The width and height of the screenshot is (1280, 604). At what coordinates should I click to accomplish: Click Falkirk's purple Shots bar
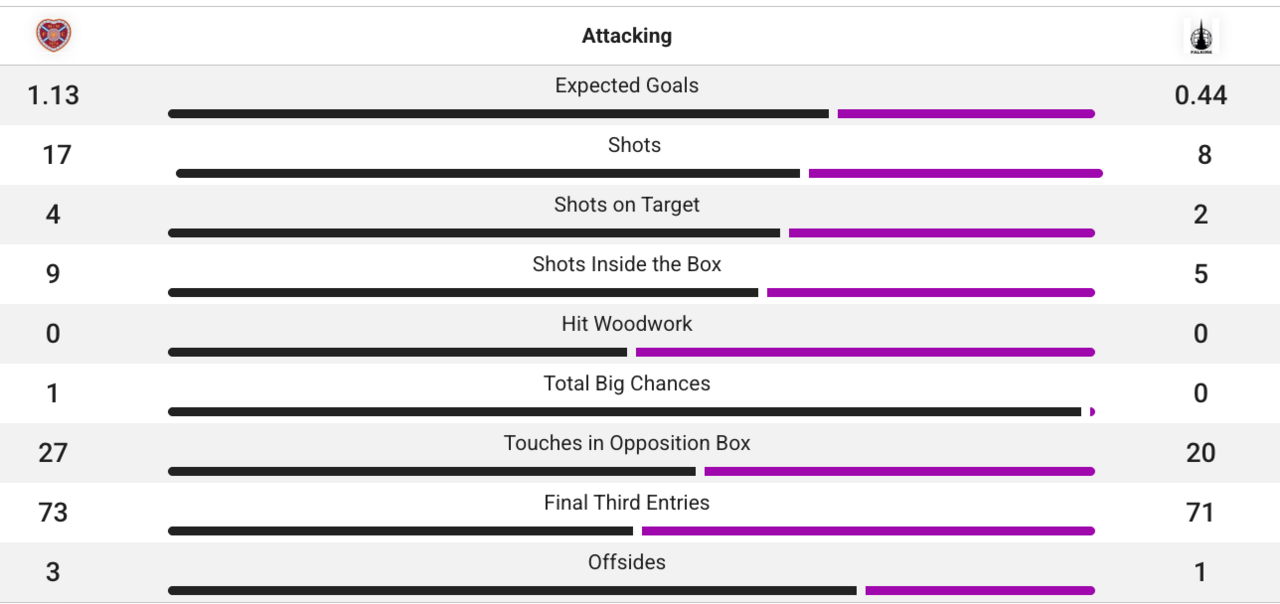pos(956,173)
